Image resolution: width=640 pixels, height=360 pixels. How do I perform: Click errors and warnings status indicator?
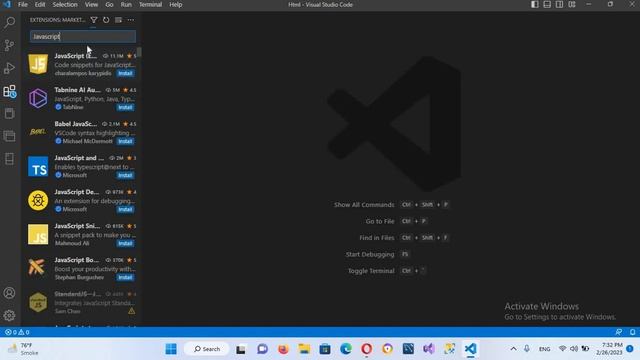[17, 332]
